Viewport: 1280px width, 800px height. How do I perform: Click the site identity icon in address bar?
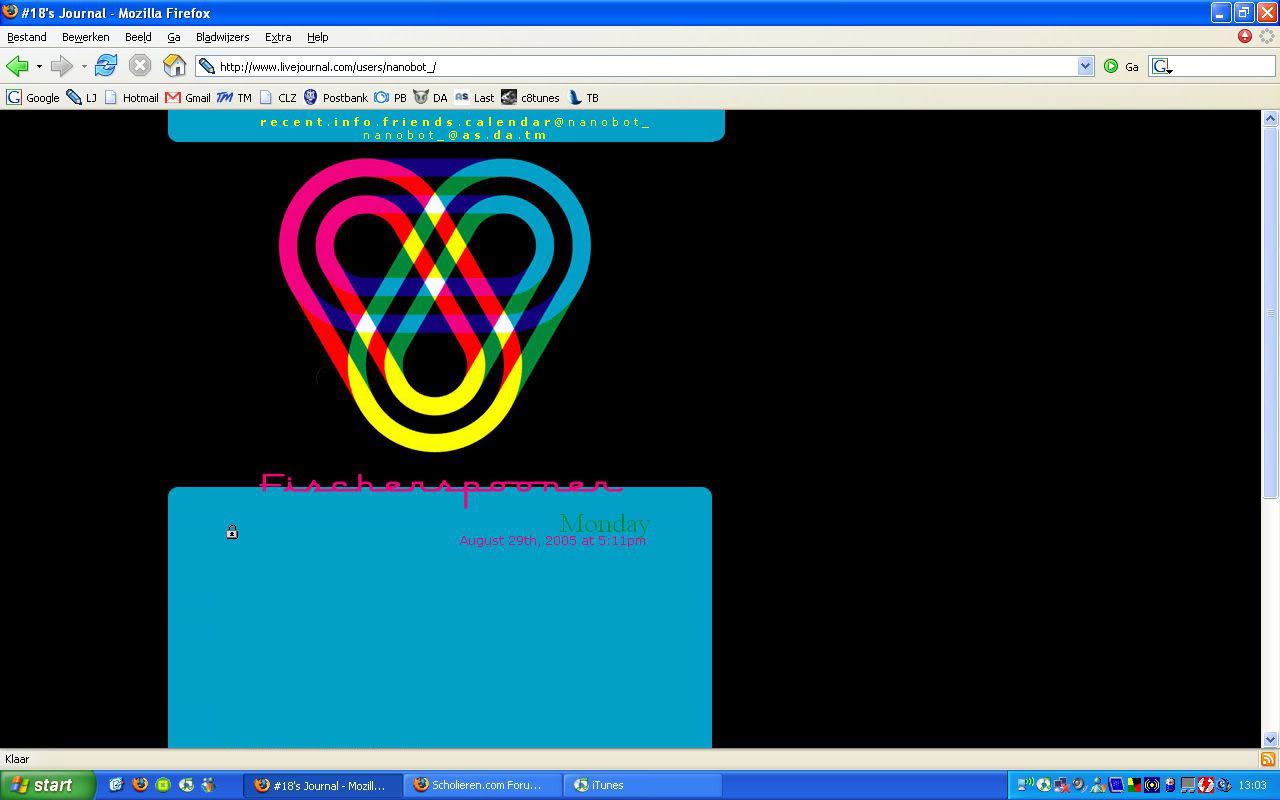click(207, 67)
